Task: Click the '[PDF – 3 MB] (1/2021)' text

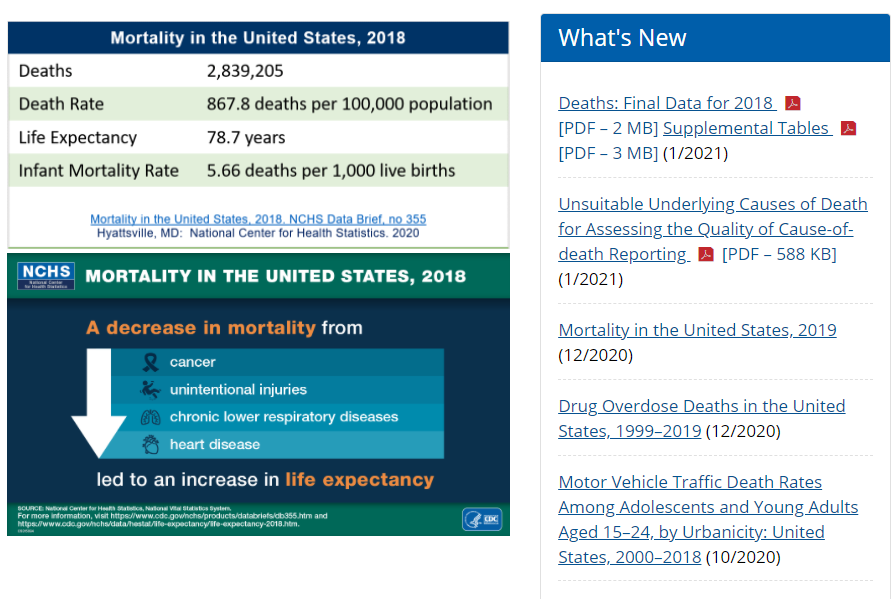Action: tap(643, 153)
